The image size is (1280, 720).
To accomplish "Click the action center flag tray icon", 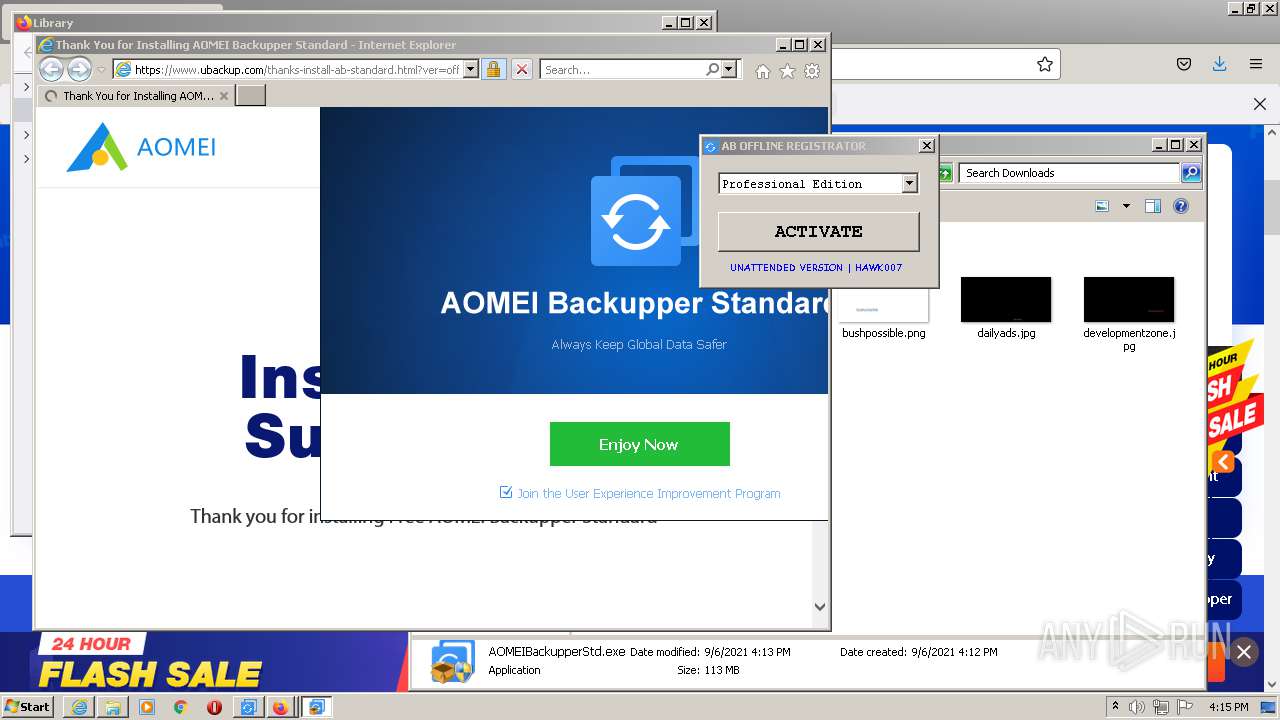I will click(x=1185, y=707).
